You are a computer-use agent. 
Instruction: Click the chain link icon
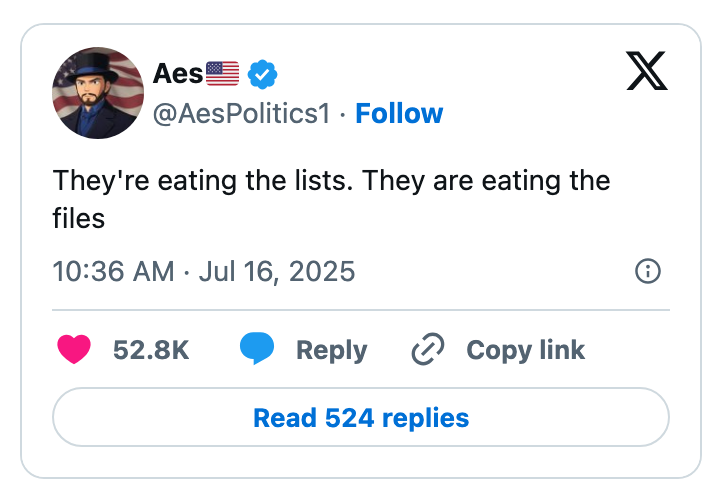coord(428,349)
